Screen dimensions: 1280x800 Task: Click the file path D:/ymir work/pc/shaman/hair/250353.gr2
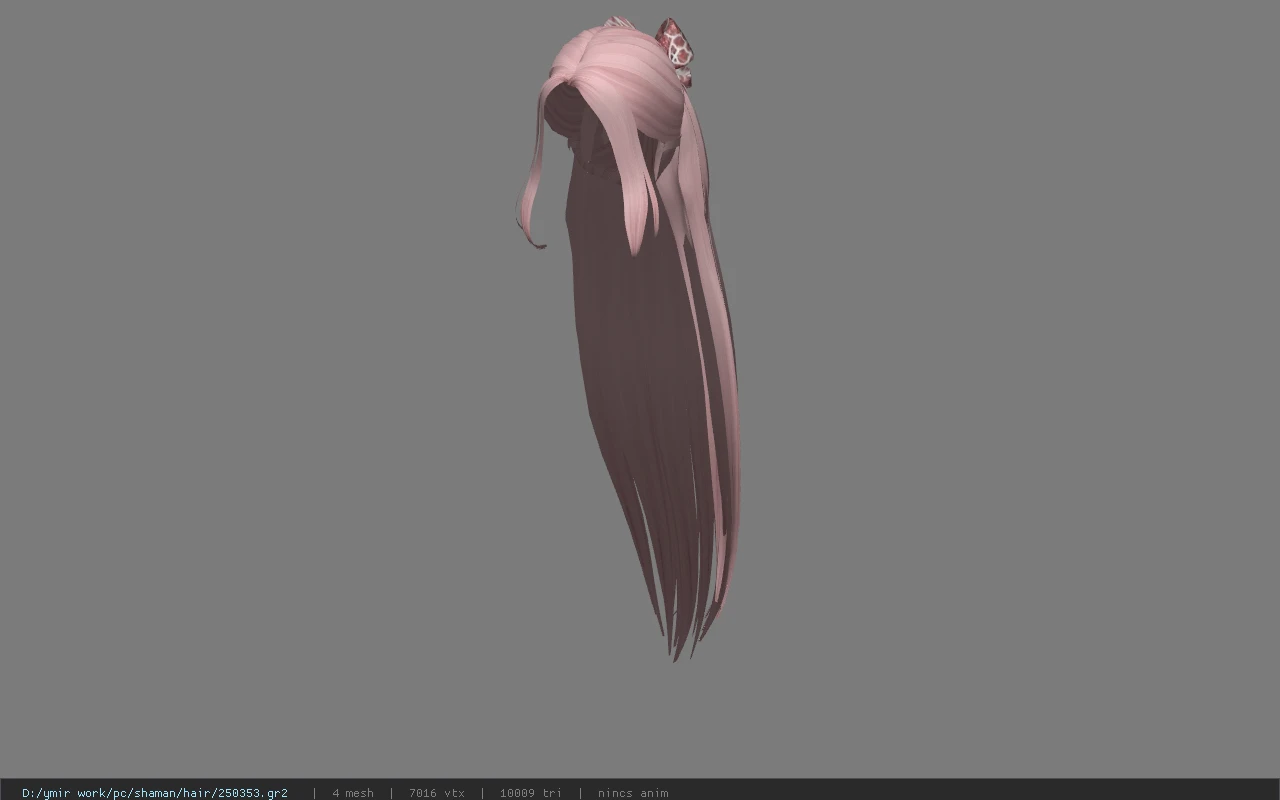tap(155, 793)
